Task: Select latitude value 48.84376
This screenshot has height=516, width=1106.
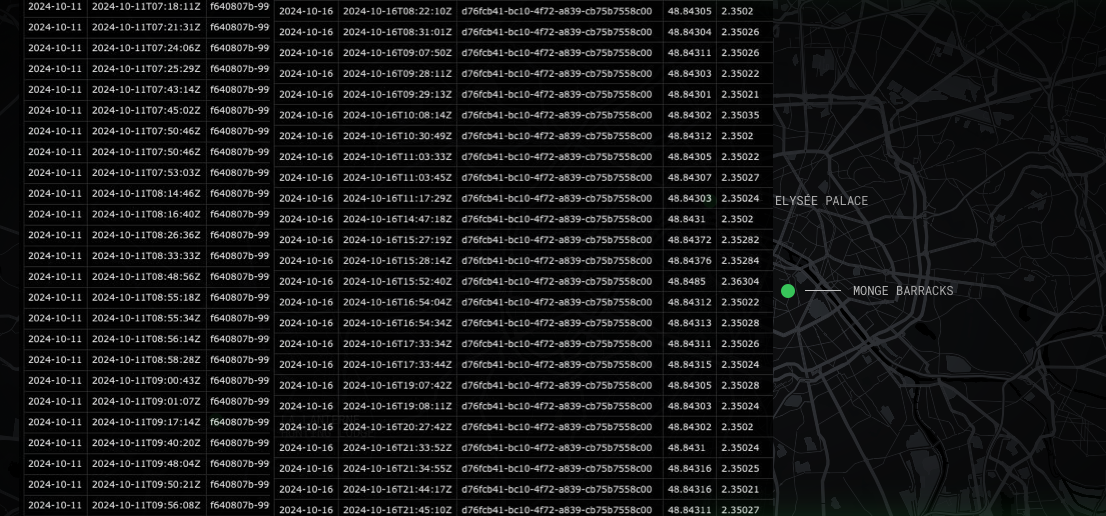Action: (x=689, y=261)
